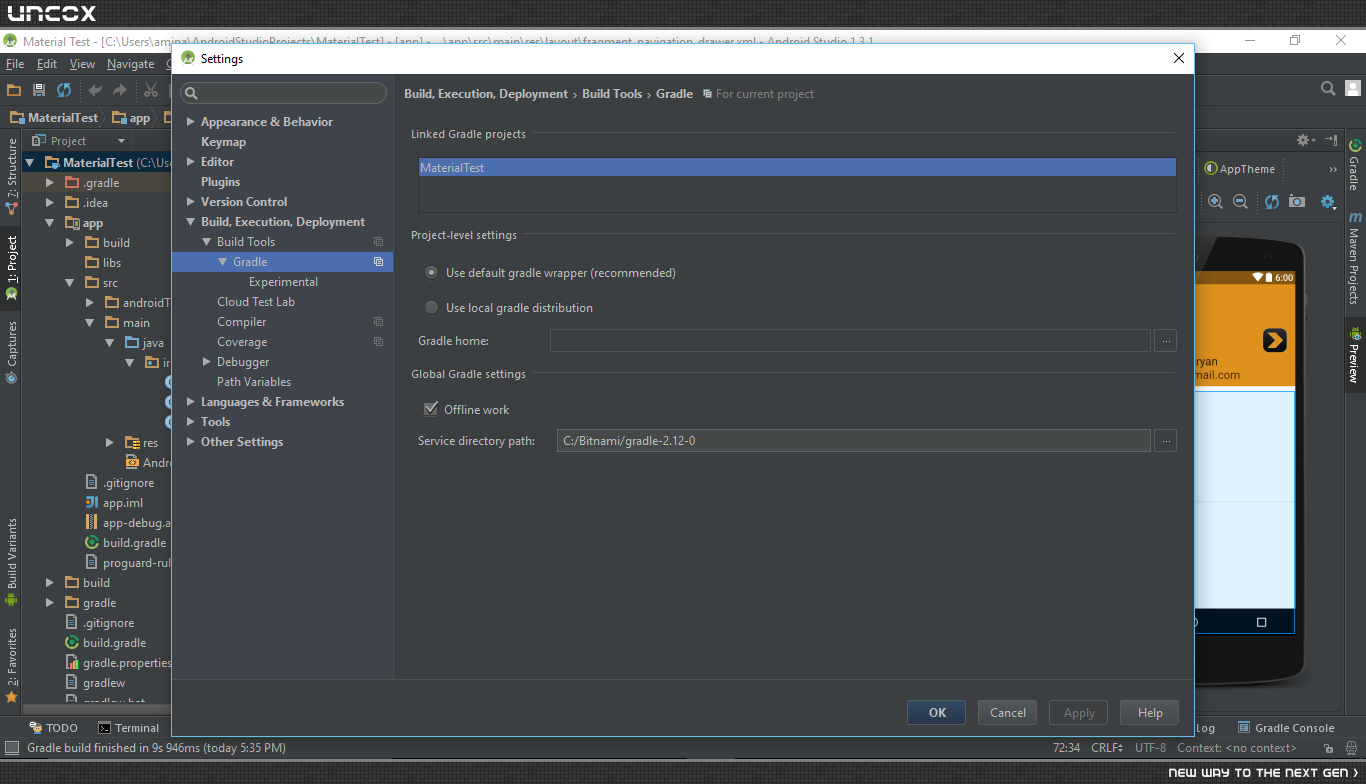
Task: Click the Redo arrow in main toolbar
Action: coord(120,90)
